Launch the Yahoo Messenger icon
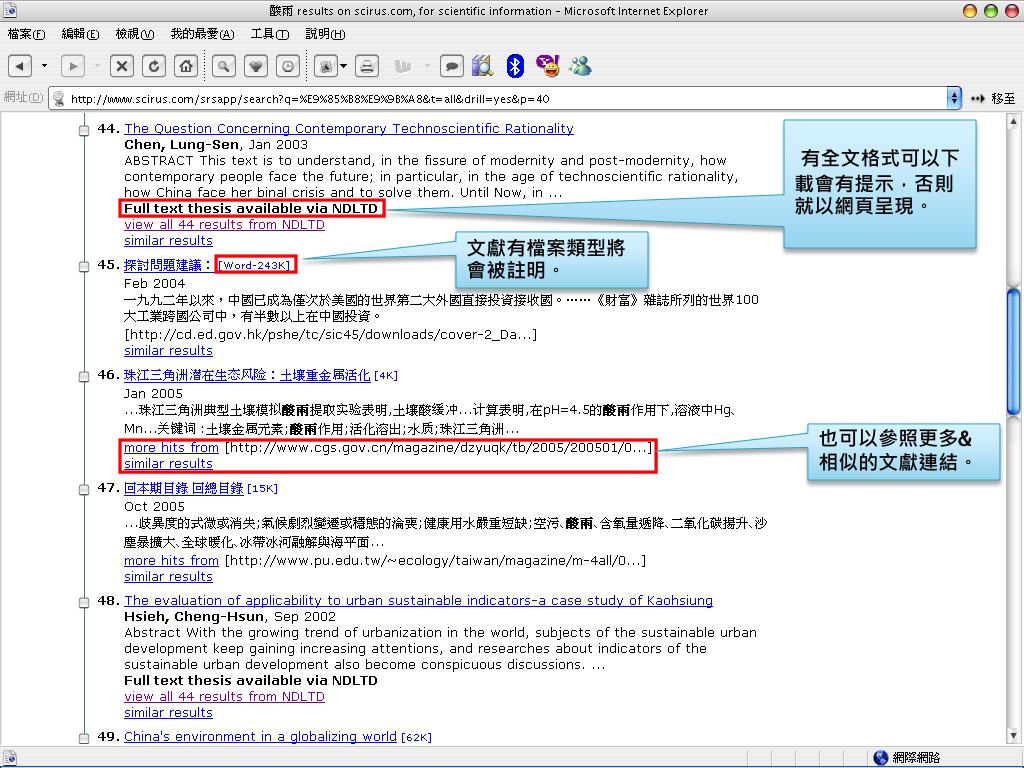The image size is (1024, 768). tap(547, 66)
